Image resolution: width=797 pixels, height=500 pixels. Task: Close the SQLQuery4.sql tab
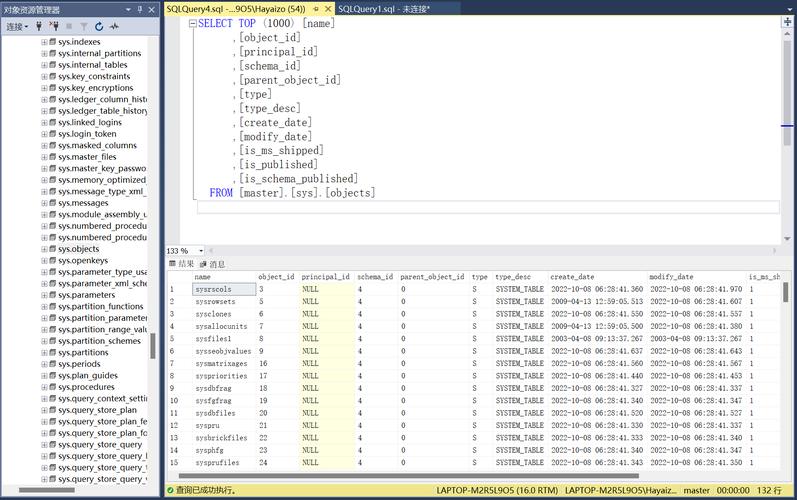[327, 9]
